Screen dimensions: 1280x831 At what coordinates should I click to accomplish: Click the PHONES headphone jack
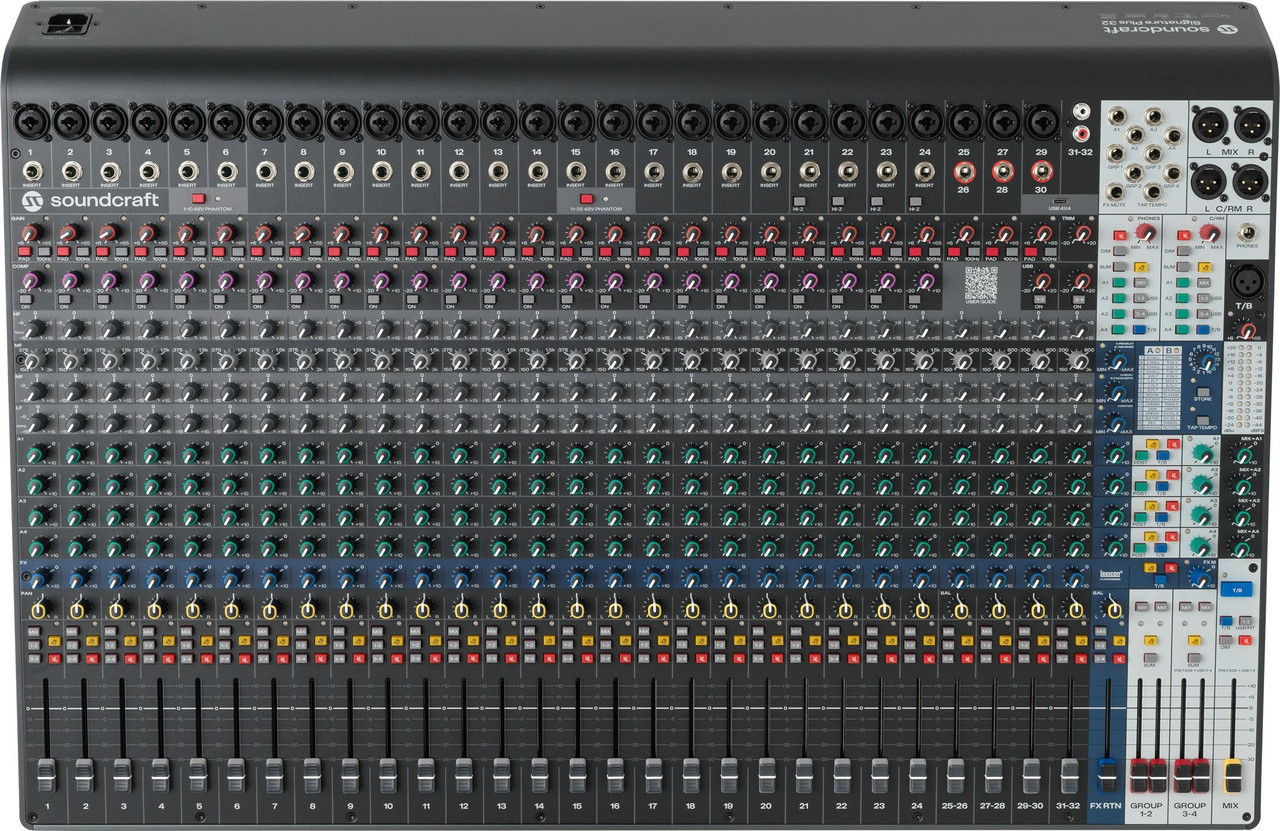(x=1247, y=233)
